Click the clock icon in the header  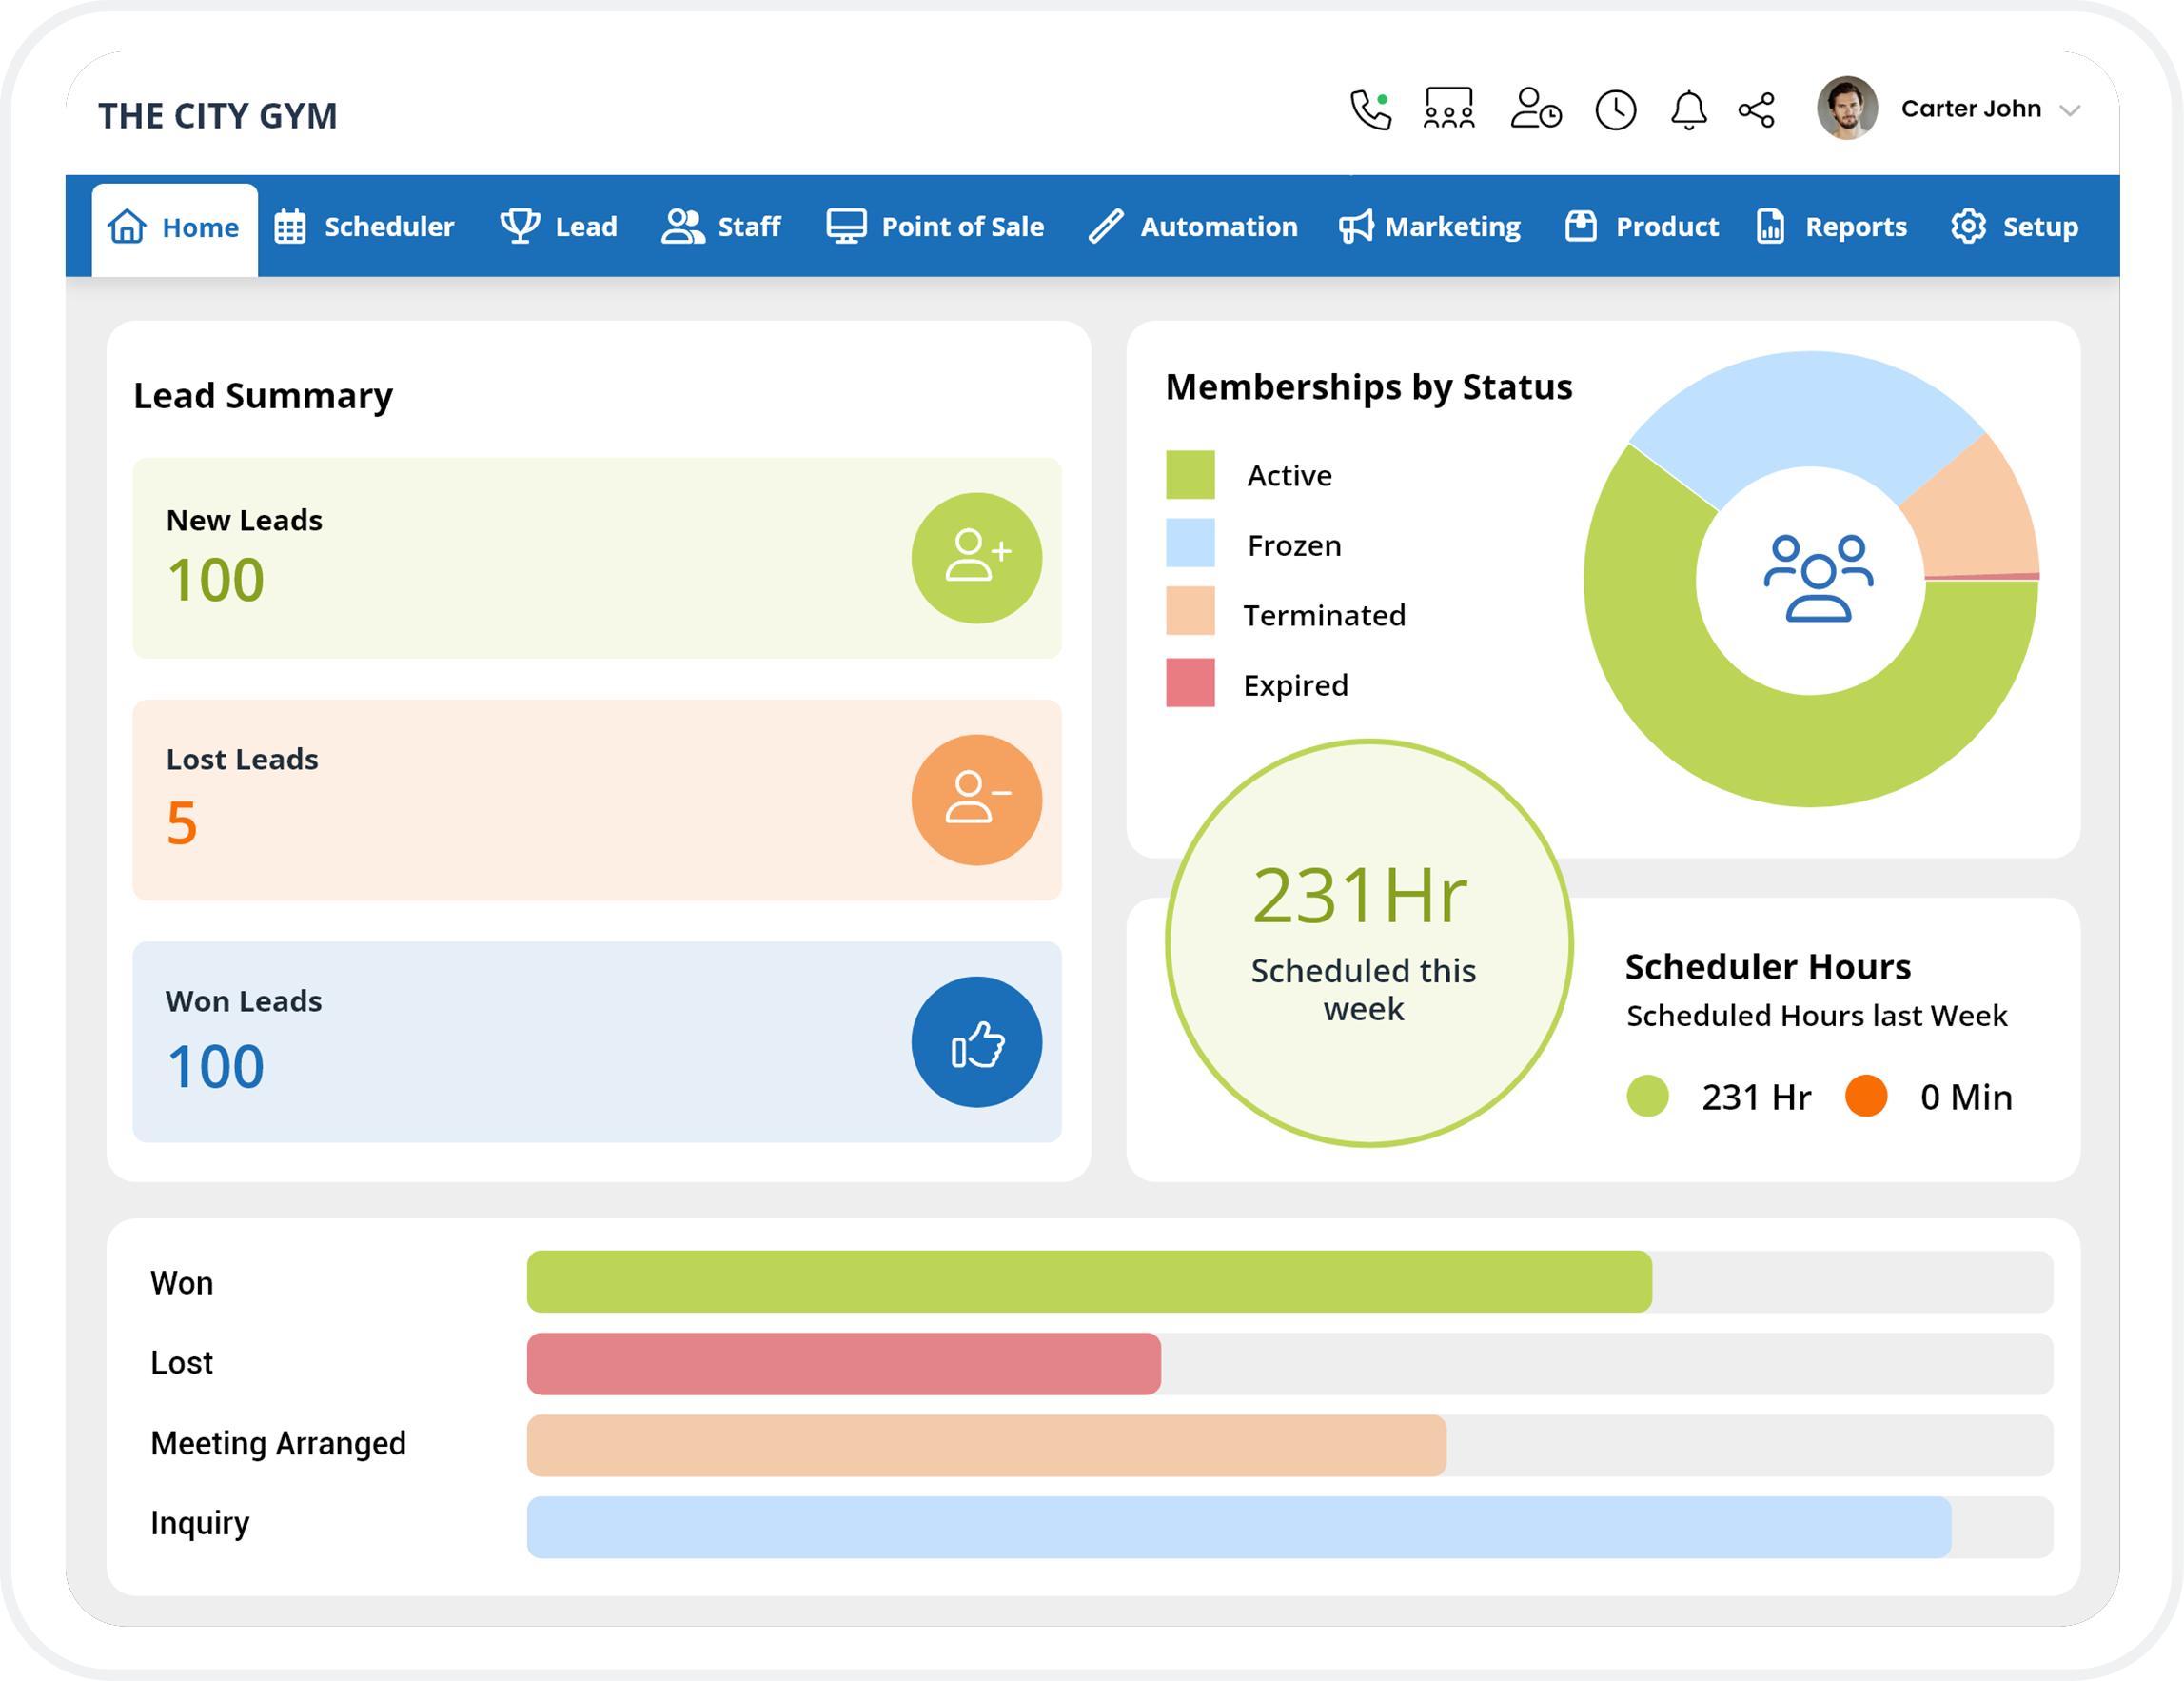pos(1614,110)
